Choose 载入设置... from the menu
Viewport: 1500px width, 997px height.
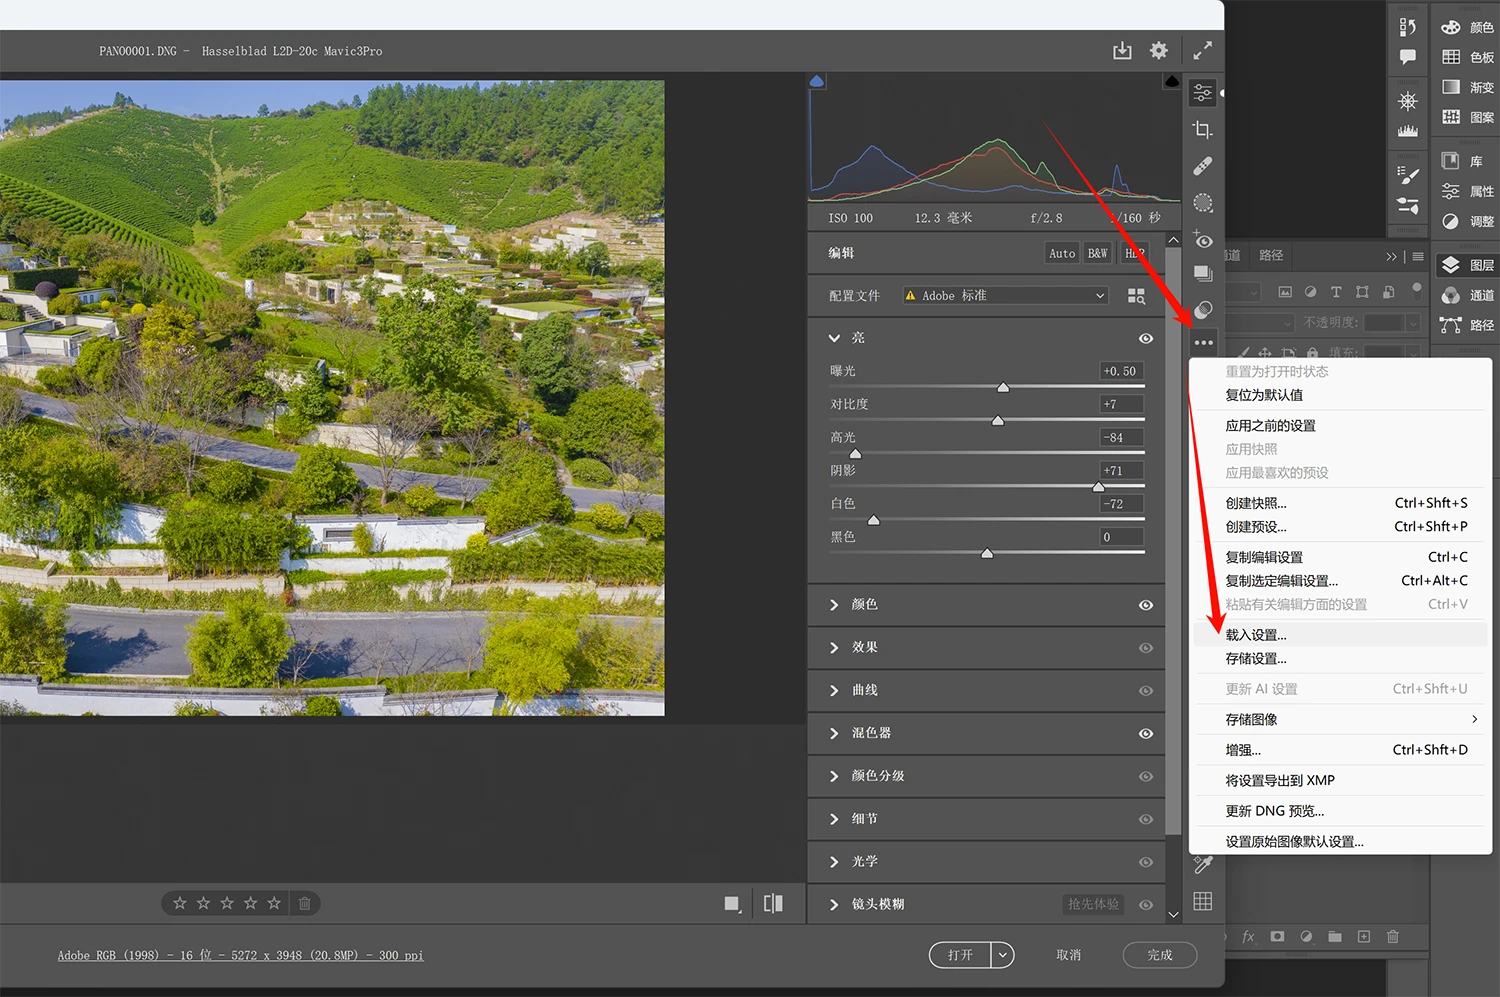pyautogui.click(x=1256, y=635)
